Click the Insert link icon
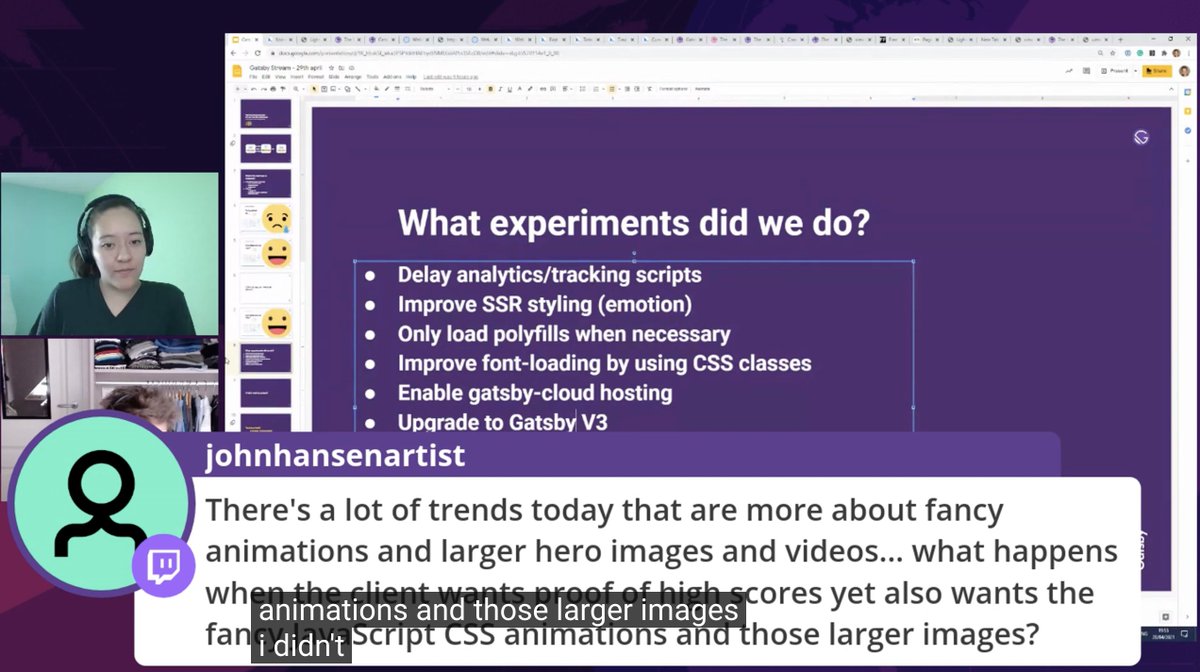The image size is (1200, 672). (543, 89)
